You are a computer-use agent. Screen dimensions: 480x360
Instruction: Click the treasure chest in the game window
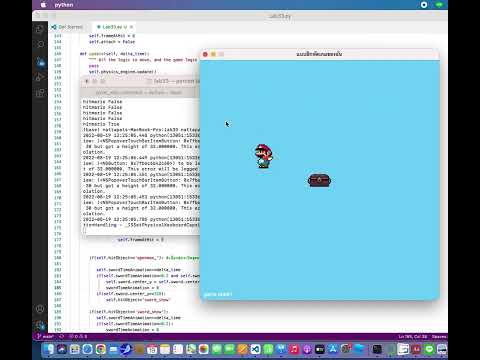coord(319,180)
